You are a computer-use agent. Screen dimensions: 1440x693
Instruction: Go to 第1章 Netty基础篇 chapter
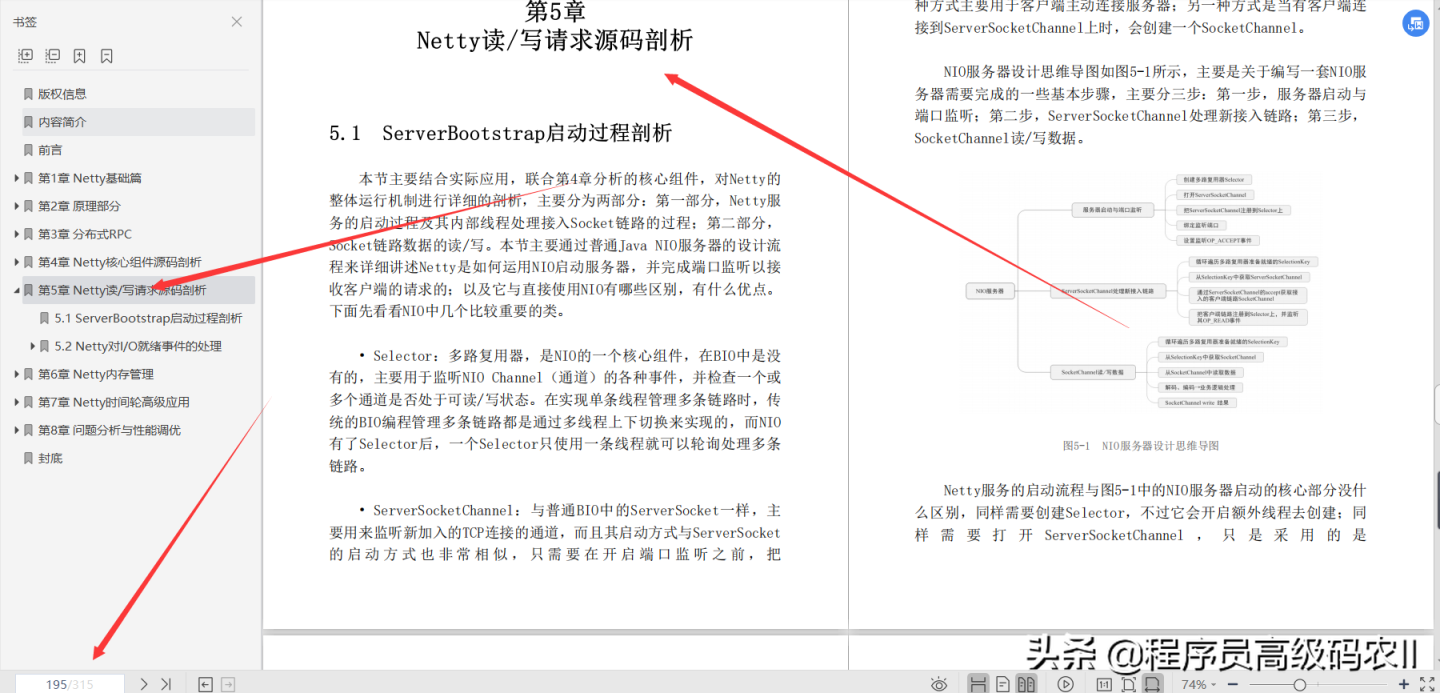pos(90,178)
